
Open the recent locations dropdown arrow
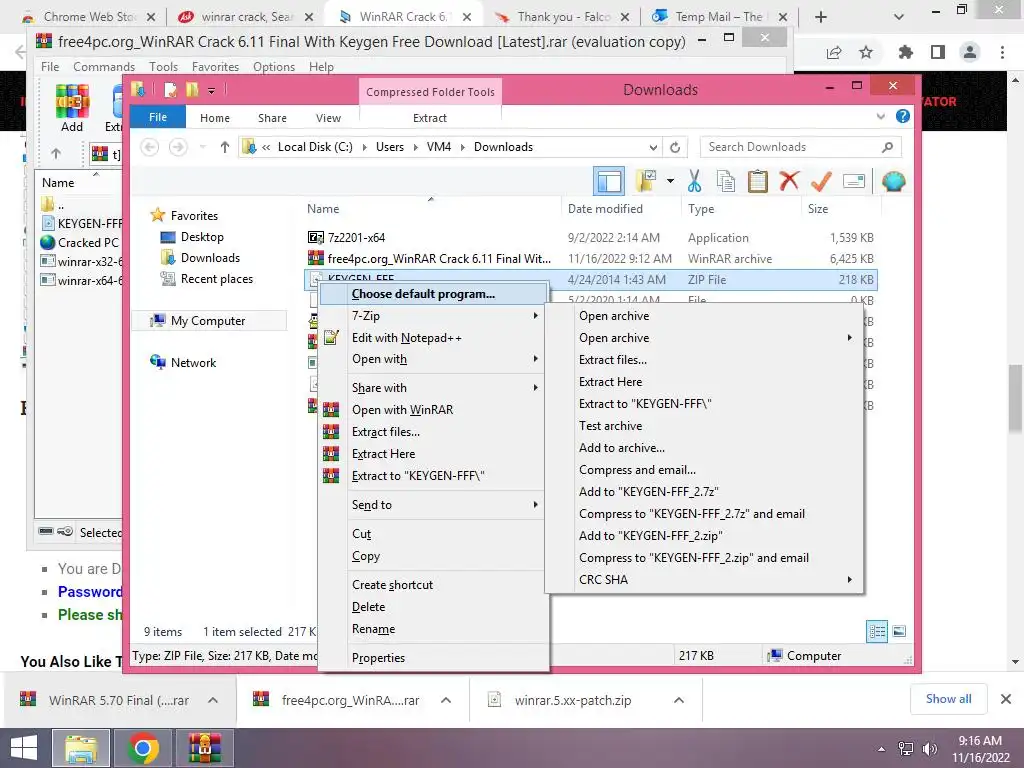[x=202, y=147]
